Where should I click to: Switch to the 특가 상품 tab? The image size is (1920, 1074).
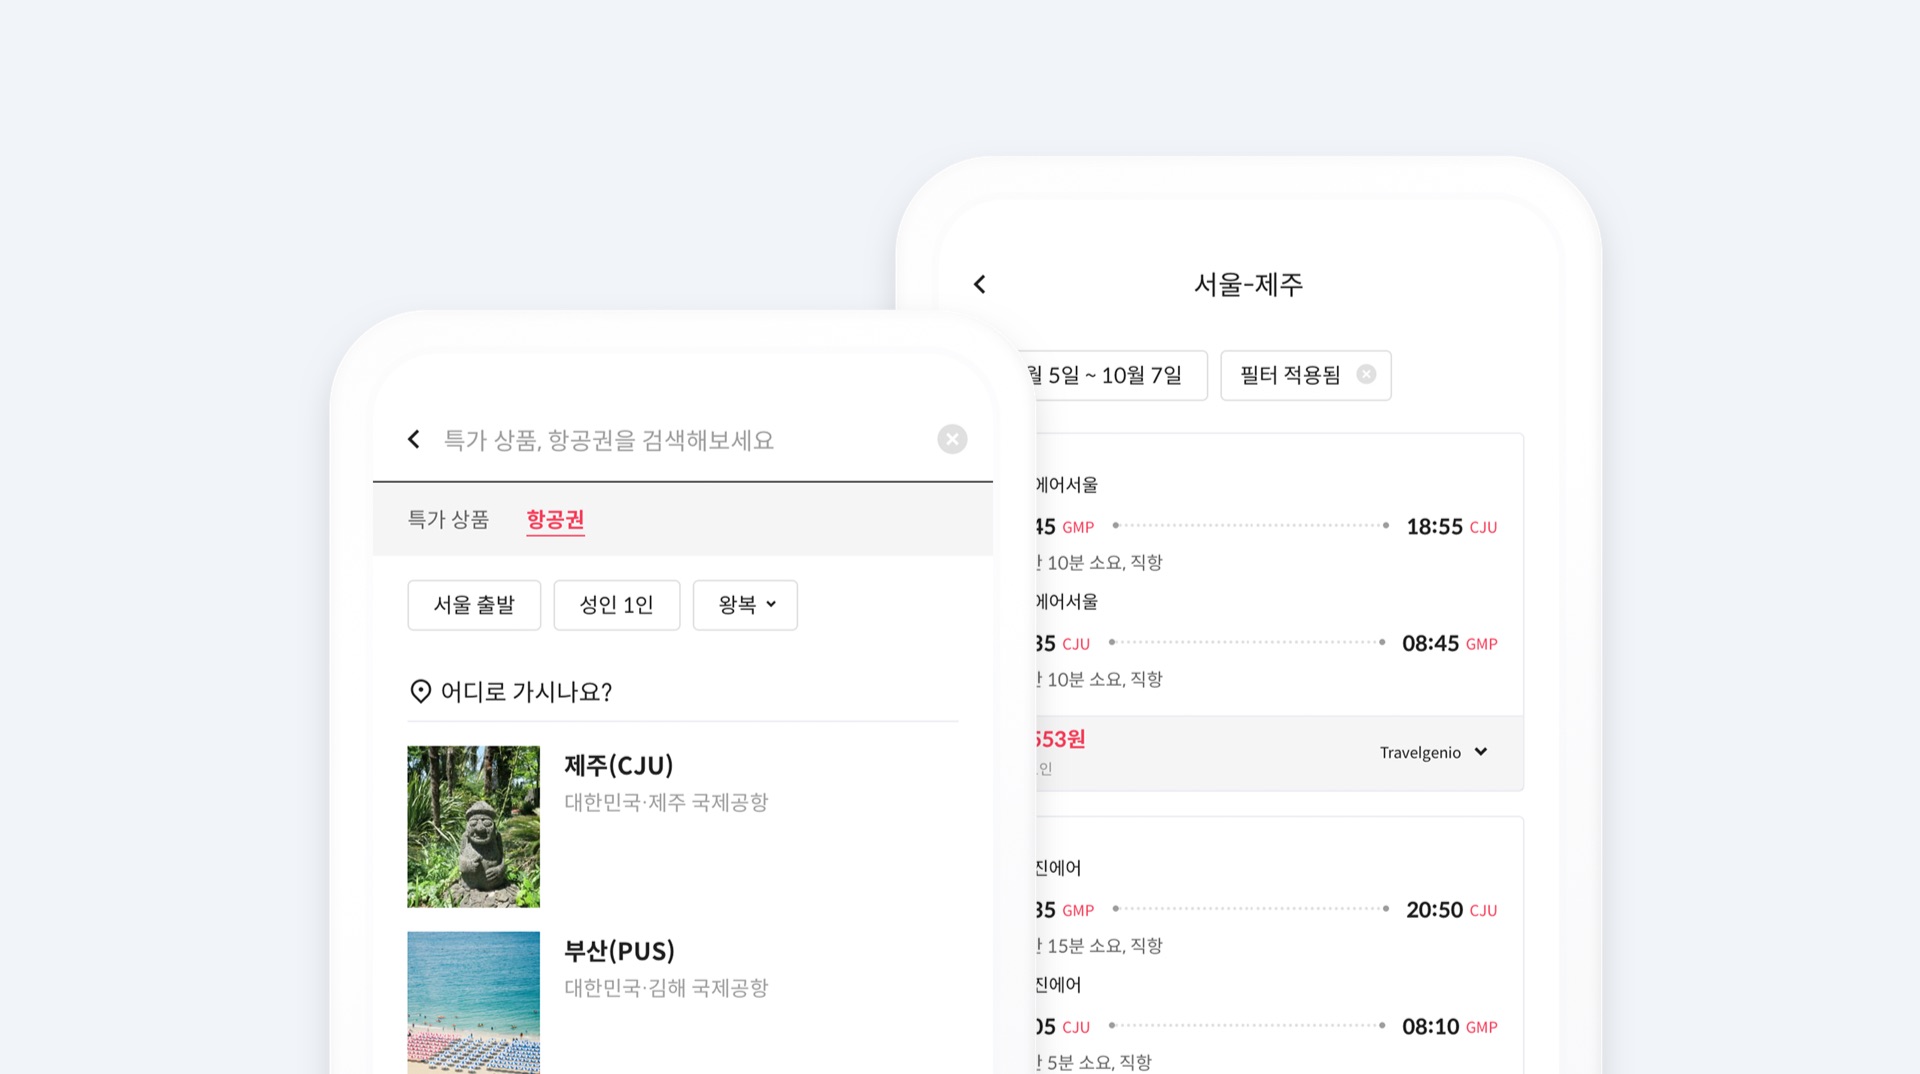click(x=448, y=519)
